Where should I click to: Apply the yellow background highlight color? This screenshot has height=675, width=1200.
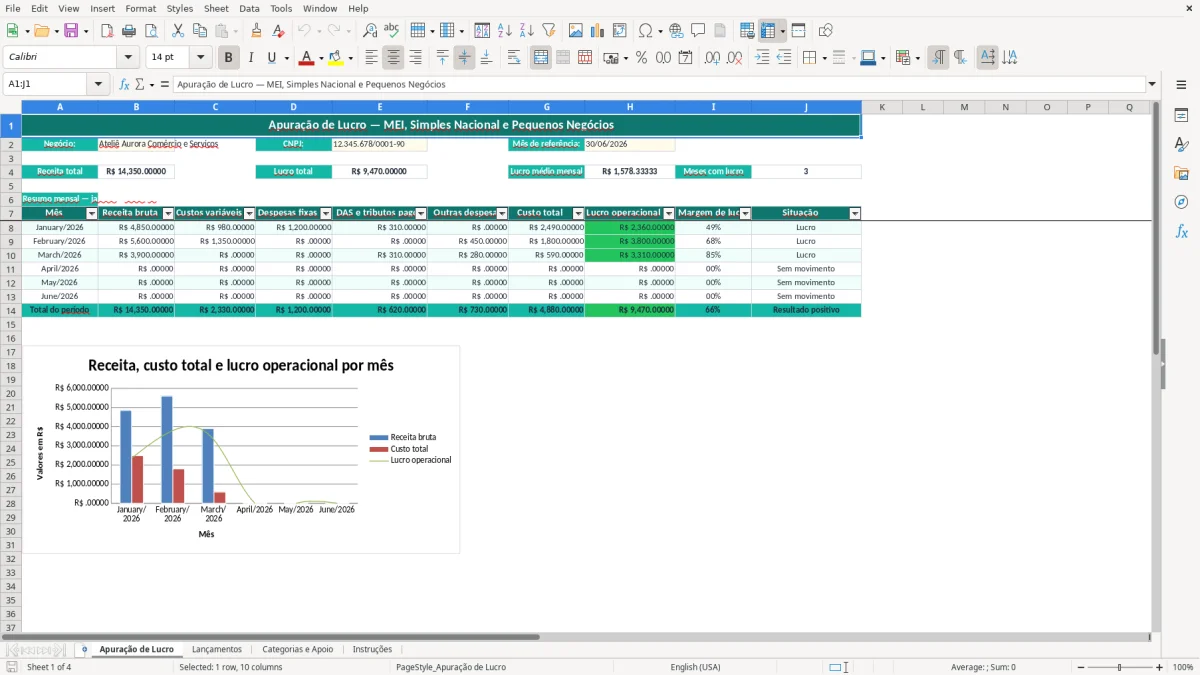coord(336,58)
